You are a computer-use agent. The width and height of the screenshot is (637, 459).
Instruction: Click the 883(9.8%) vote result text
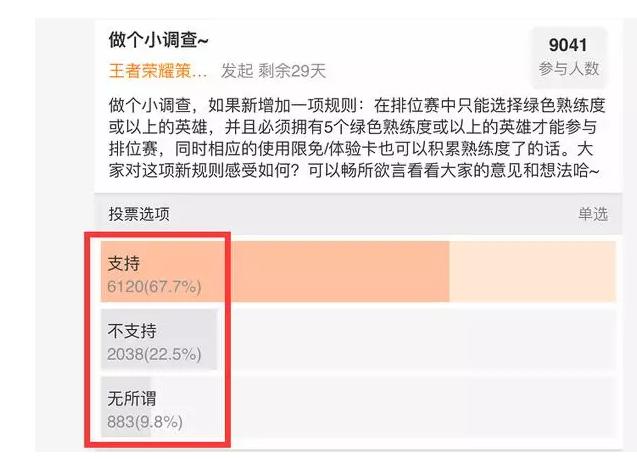[x=147, y=420]
